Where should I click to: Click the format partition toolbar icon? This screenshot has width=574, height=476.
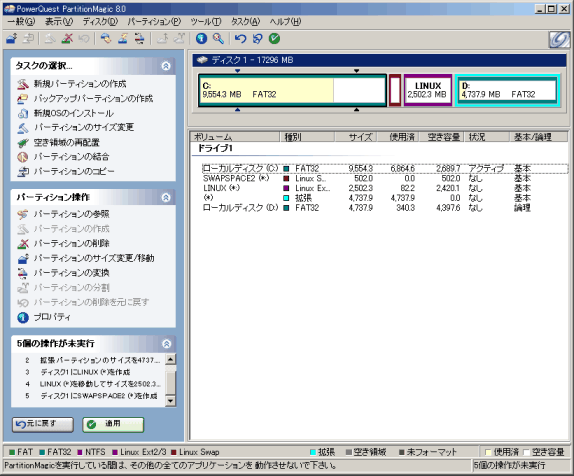pyautogui.click(x=123, y=38)
